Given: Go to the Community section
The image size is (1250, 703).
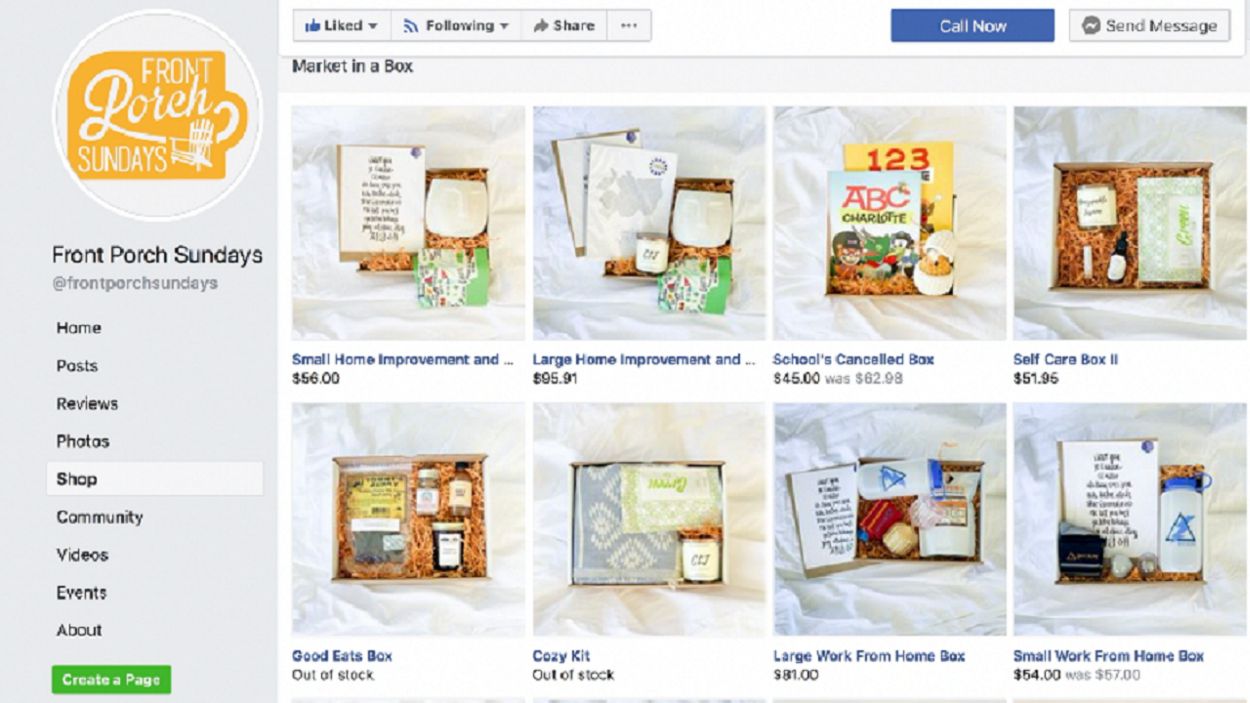Looking at the screenshot, I should (x=99, y=517).
